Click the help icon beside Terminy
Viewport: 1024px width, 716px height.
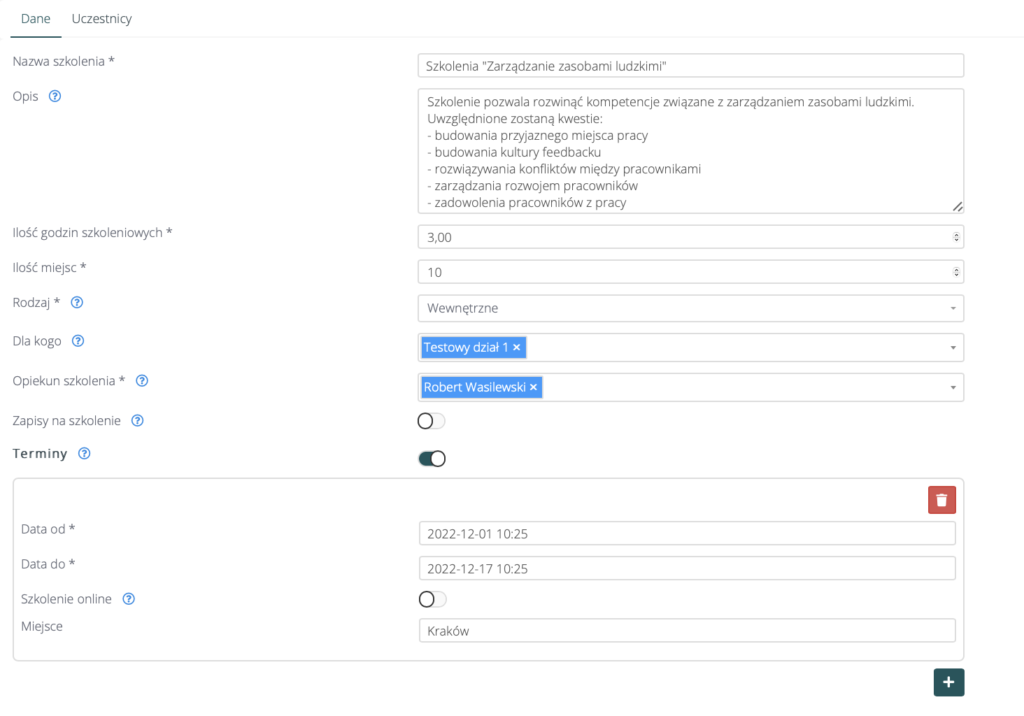coord(84,453)
